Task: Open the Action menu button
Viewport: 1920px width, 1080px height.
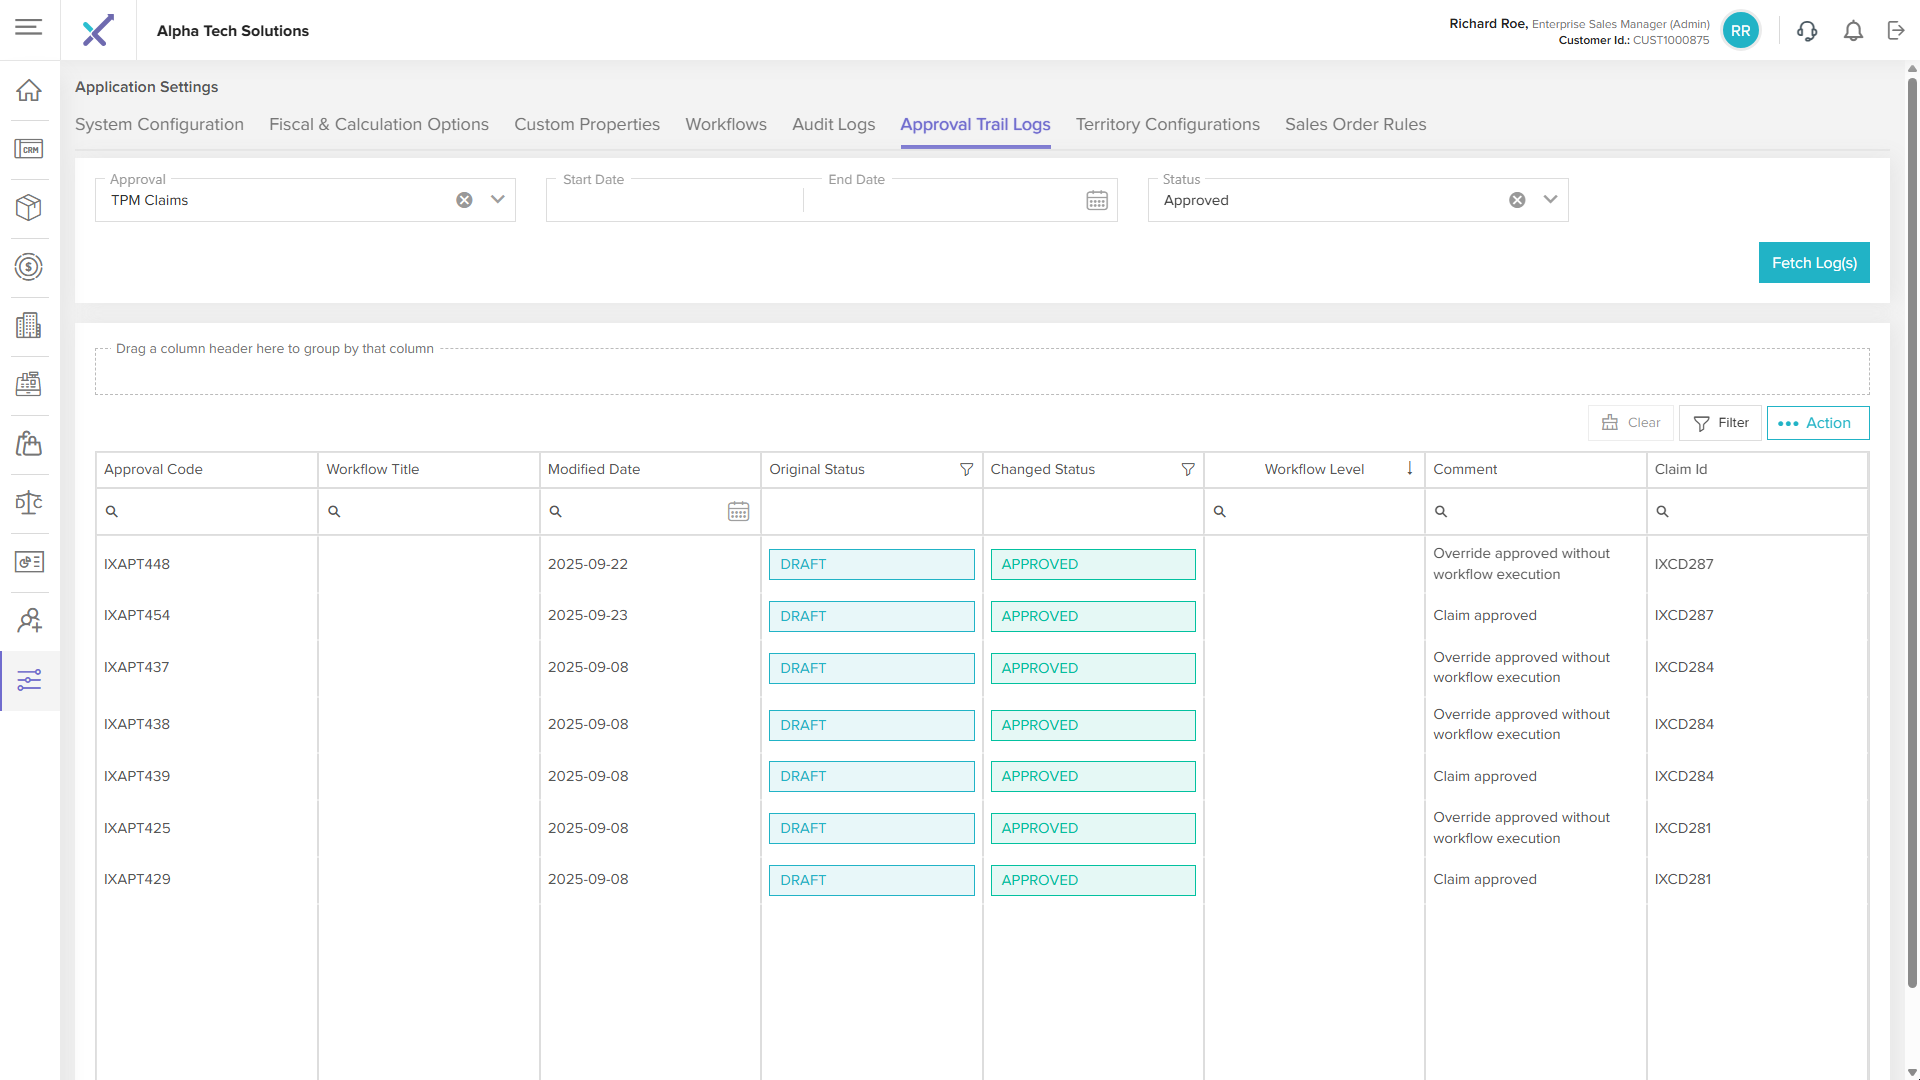Action: coord(1817,423)
